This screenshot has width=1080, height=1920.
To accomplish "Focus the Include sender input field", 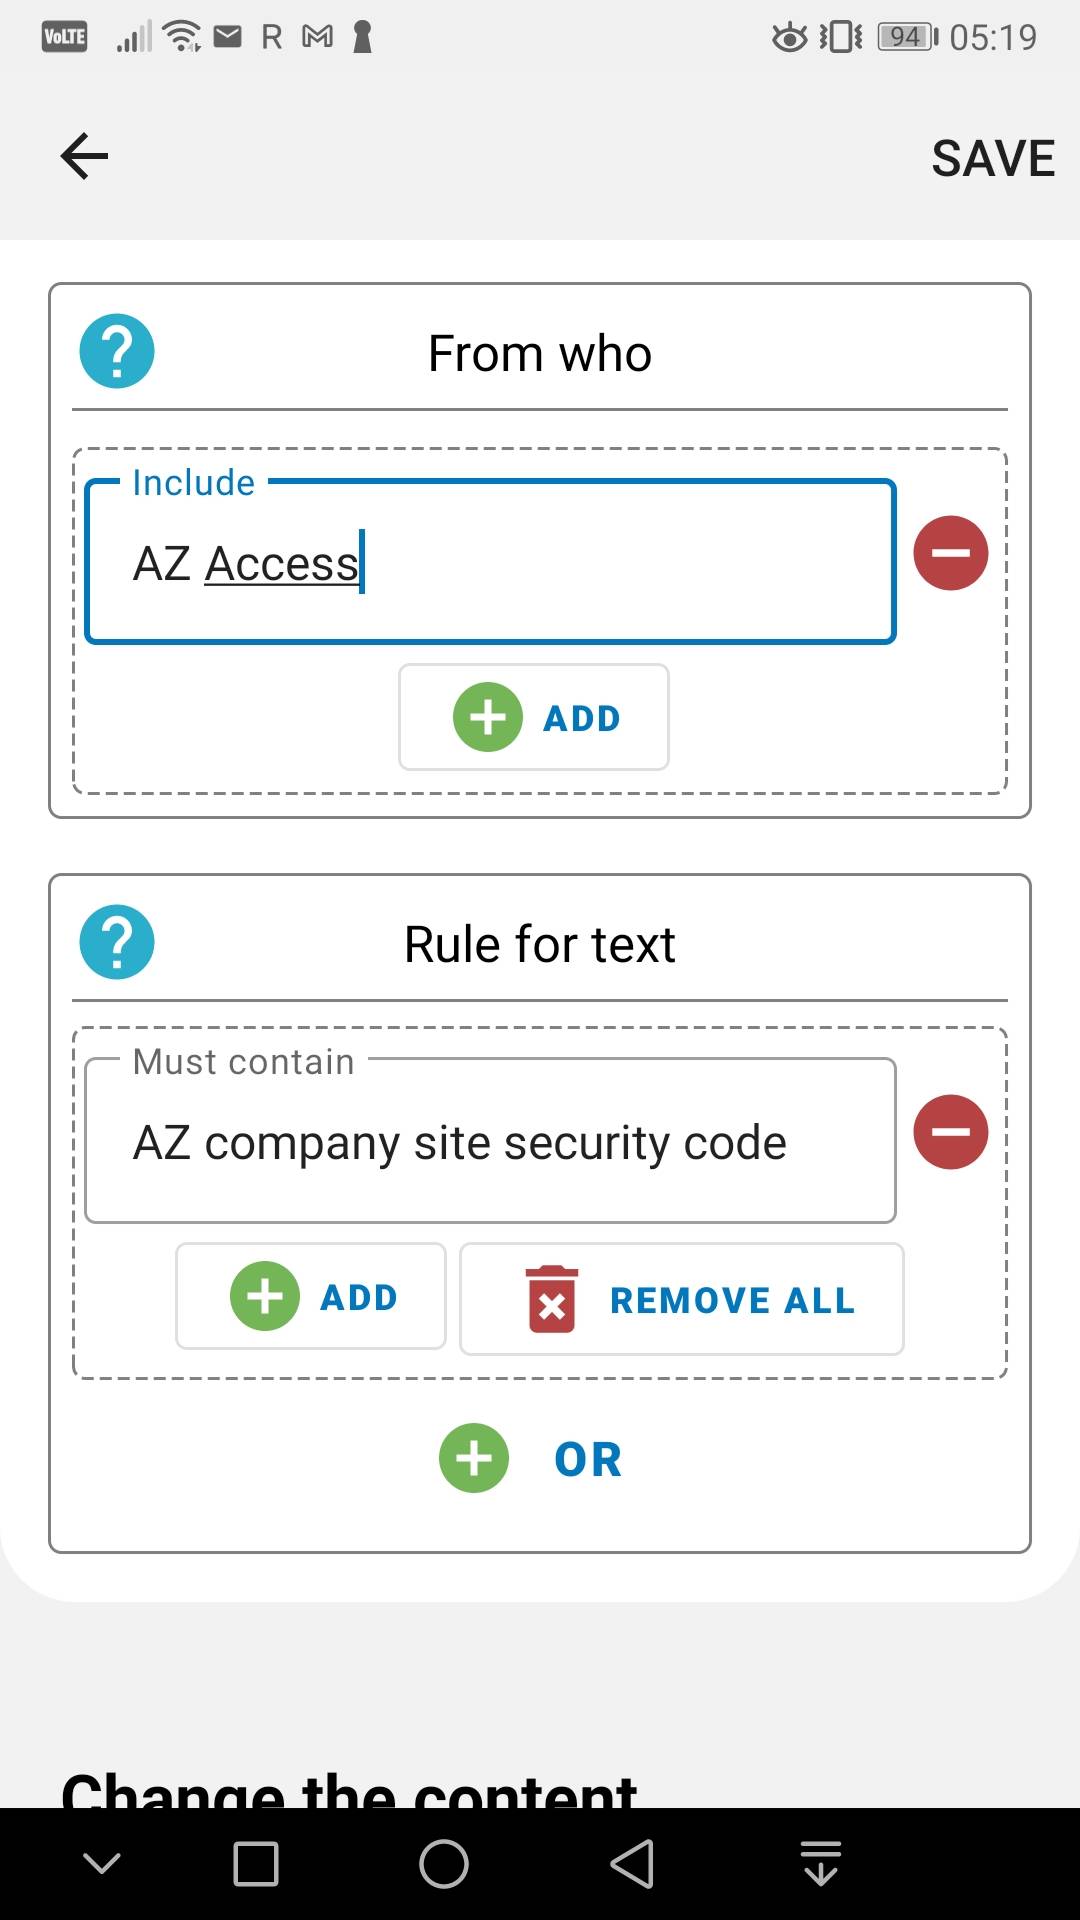I will [x=490, y=563].
